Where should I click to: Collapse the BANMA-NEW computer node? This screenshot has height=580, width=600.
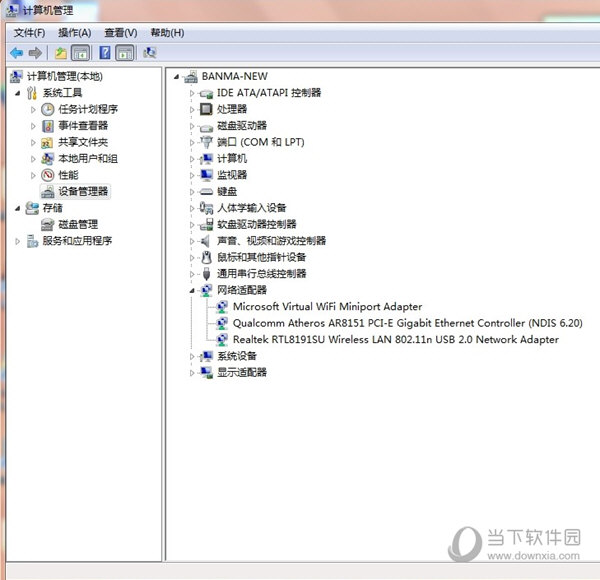tap(176, 77)
